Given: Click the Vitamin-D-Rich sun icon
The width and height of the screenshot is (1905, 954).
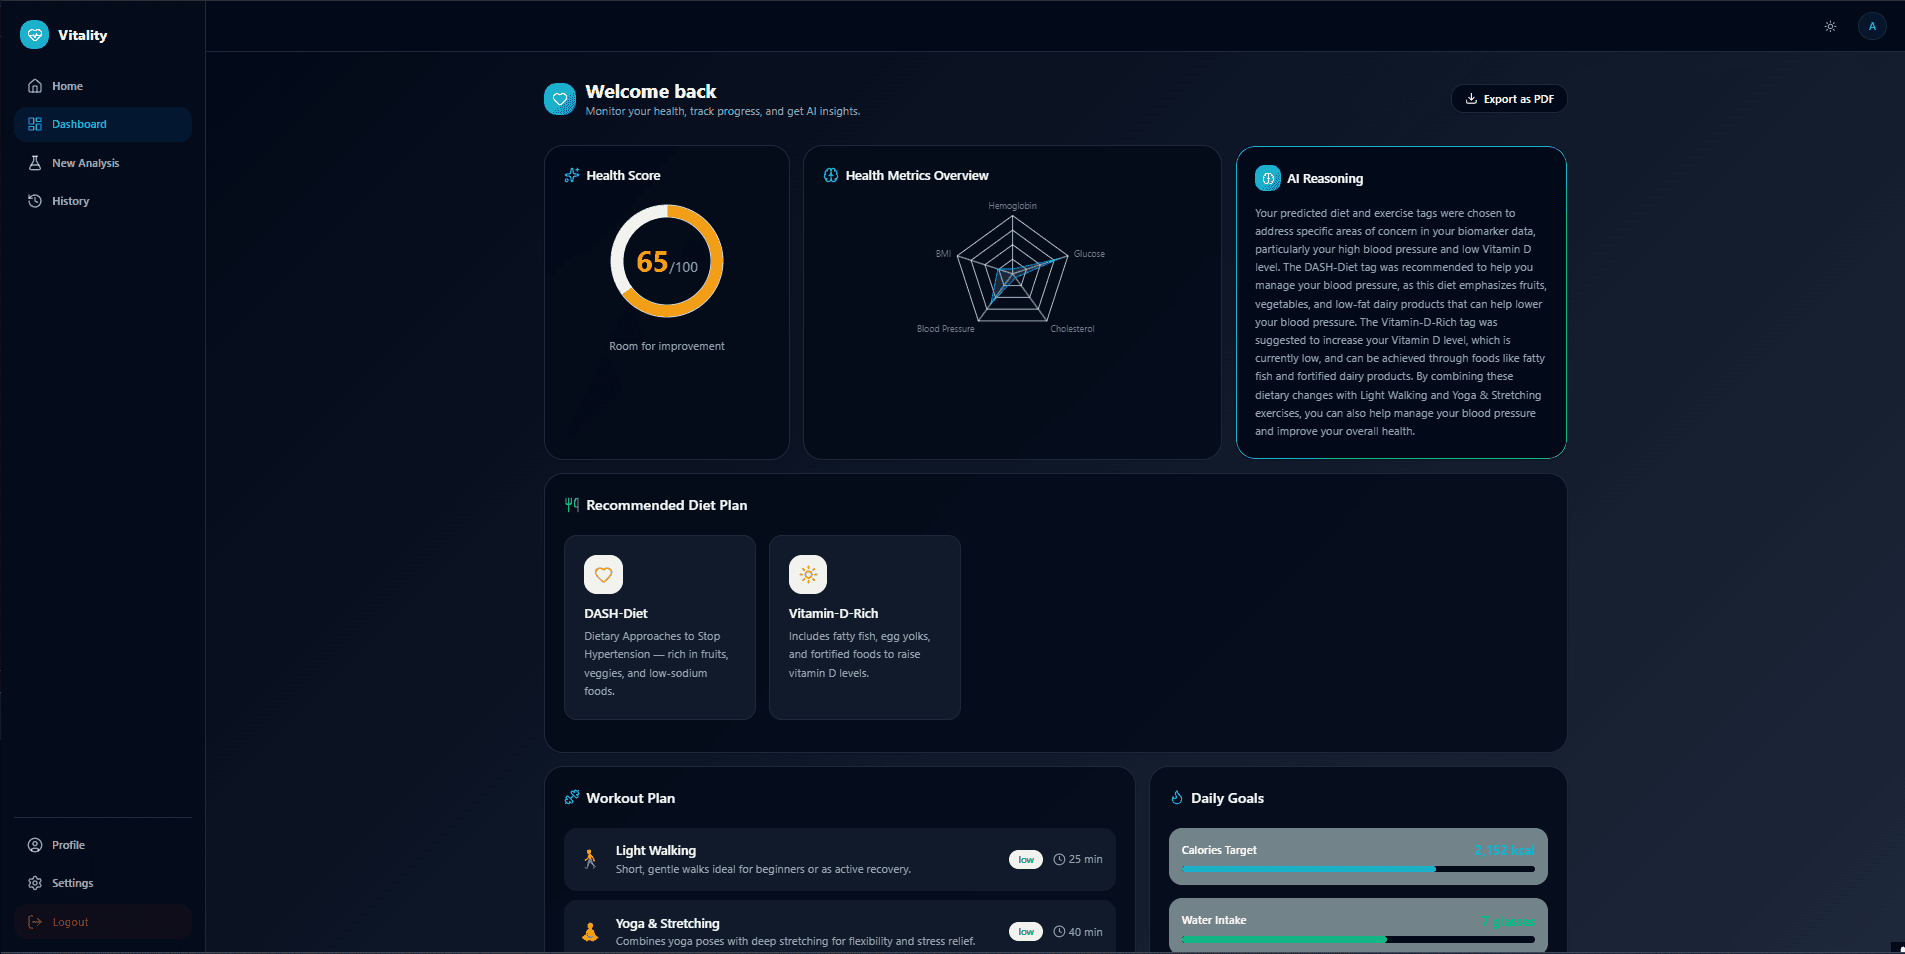Looking at the screenshot, I should [808, 575].
